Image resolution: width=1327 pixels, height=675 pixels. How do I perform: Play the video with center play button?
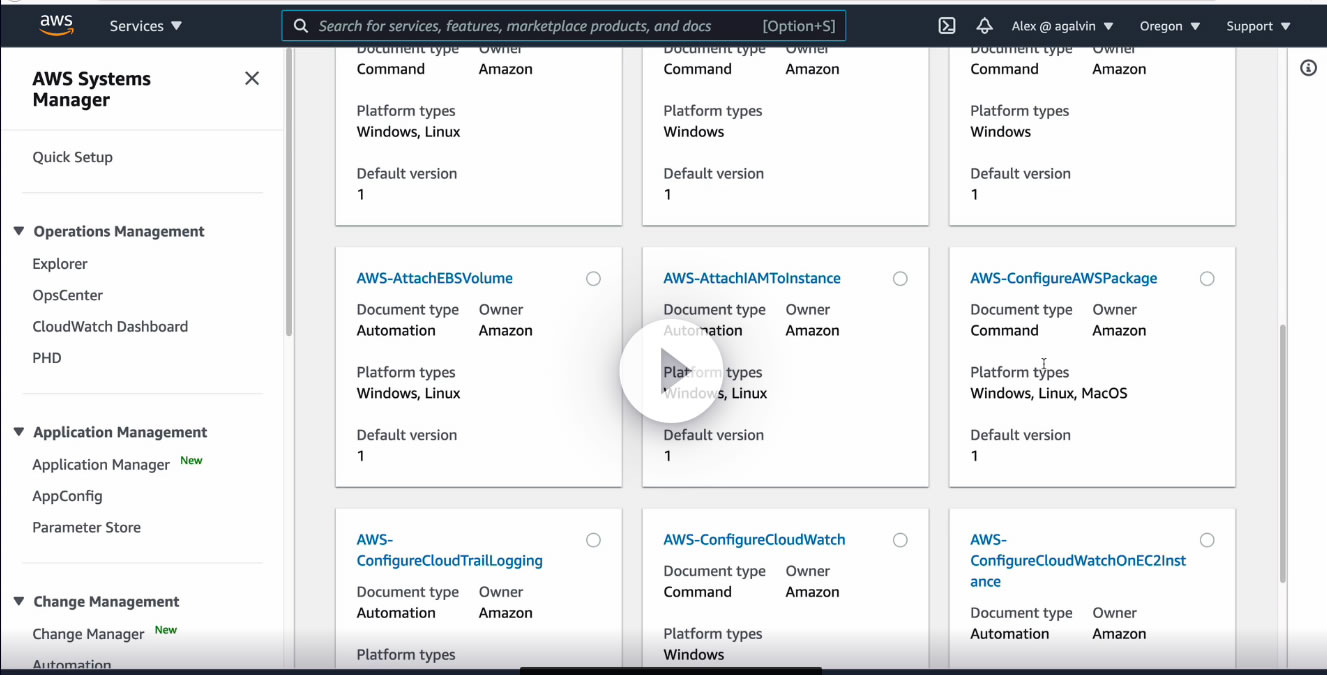pos(671,371)
